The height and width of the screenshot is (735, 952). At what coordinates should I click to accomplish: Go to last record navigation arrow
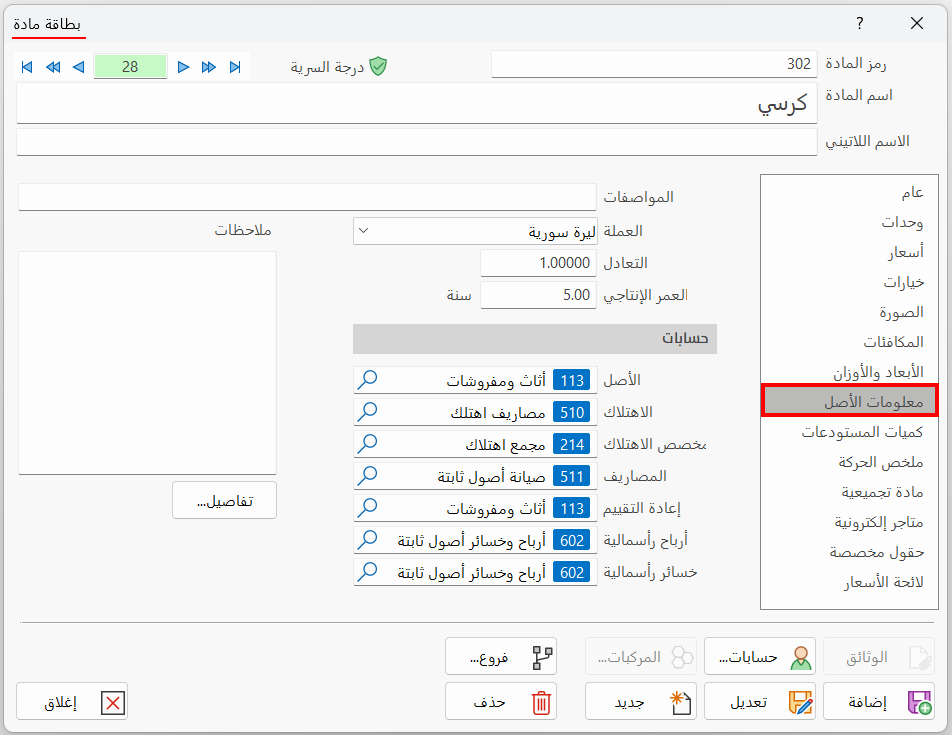[x=235, y=67]
